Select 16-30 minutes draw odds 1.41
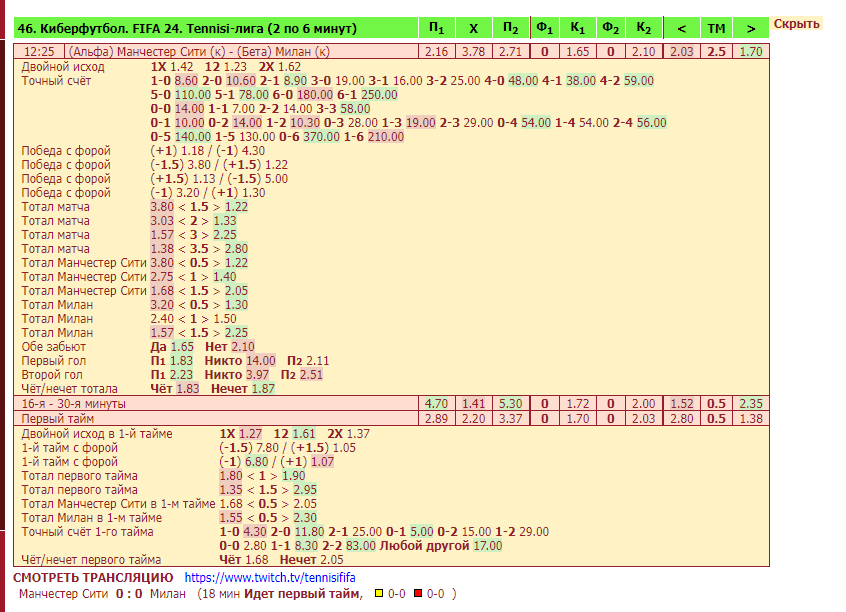Viewport: 846px width, 612px height. pyautogui.click(x=473, y=404)
